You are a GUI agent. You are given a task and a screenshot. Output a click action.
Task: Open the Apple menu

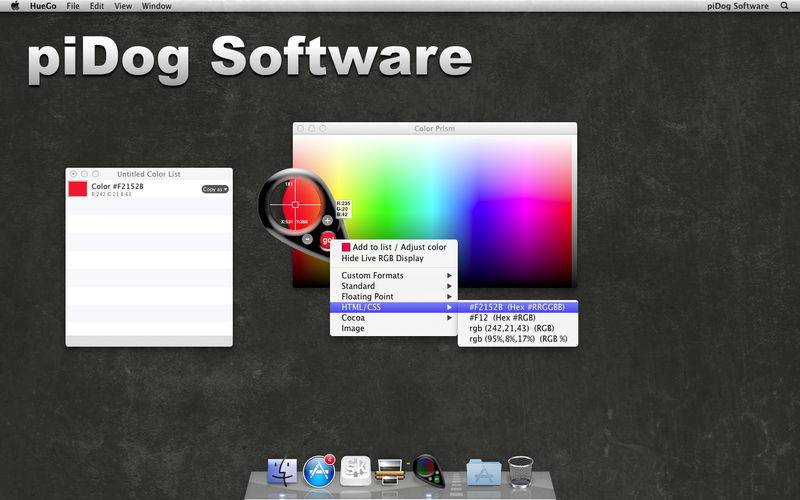(15, 6)
